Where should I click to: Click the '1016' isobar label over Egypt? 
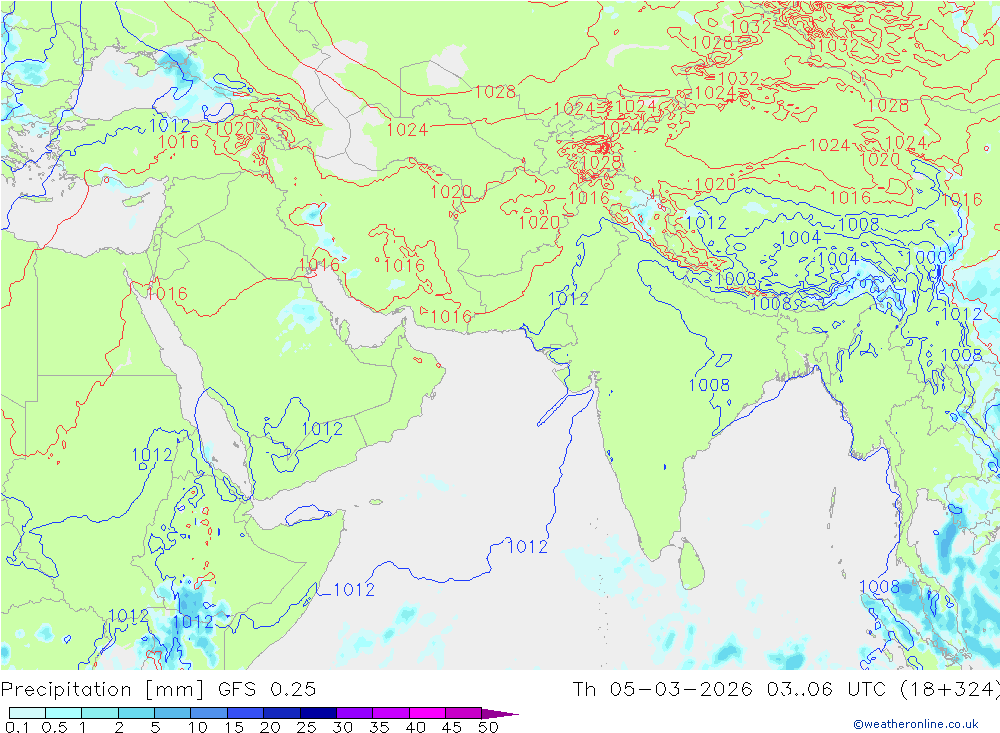coord(167,293)
